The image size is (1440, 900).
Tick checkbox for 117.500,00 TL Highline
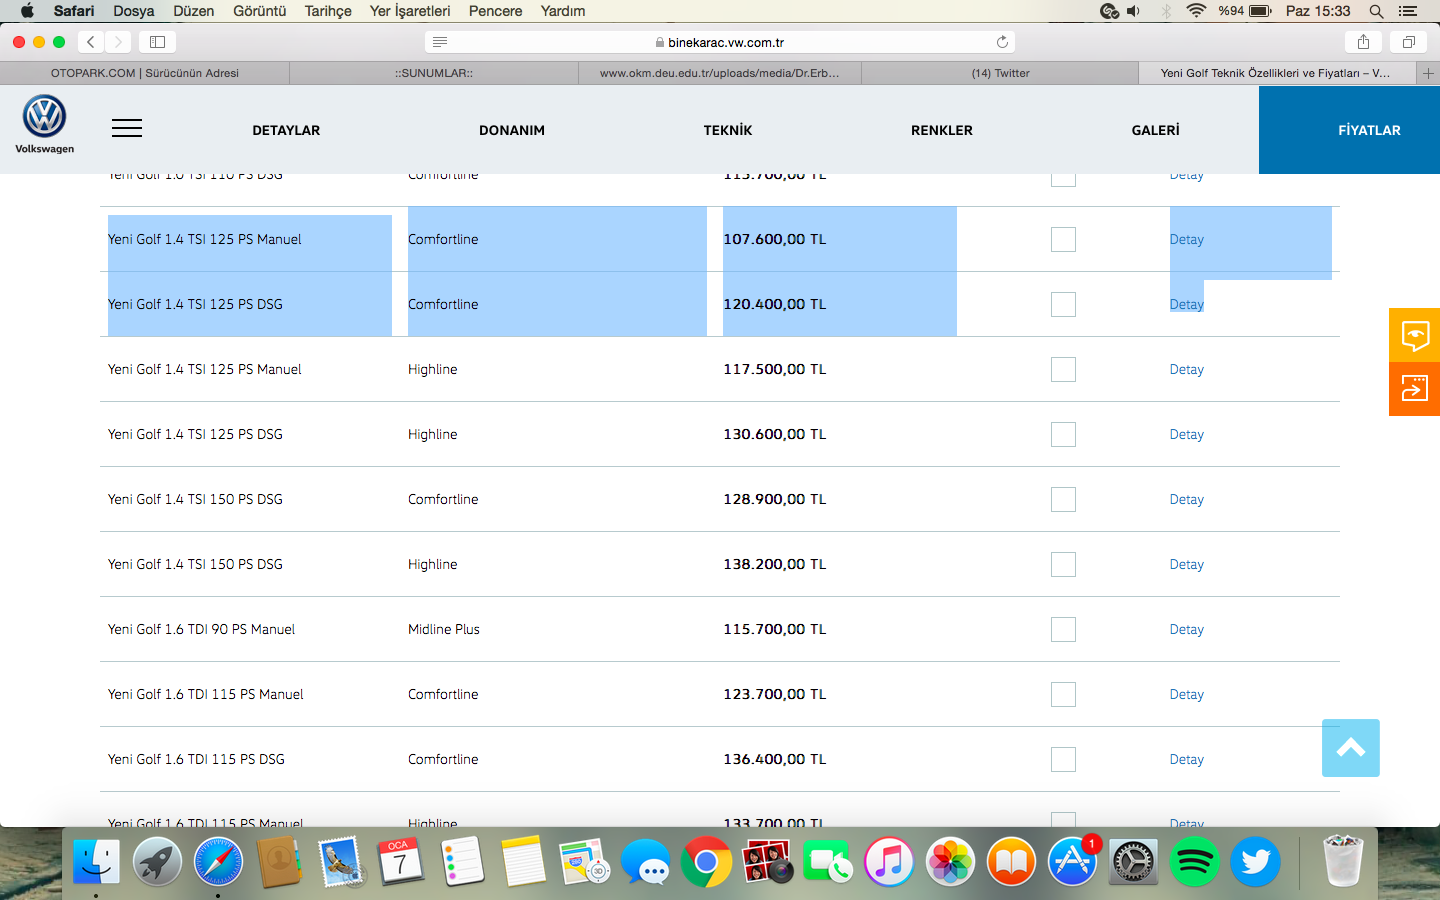tap(1063, 369)
